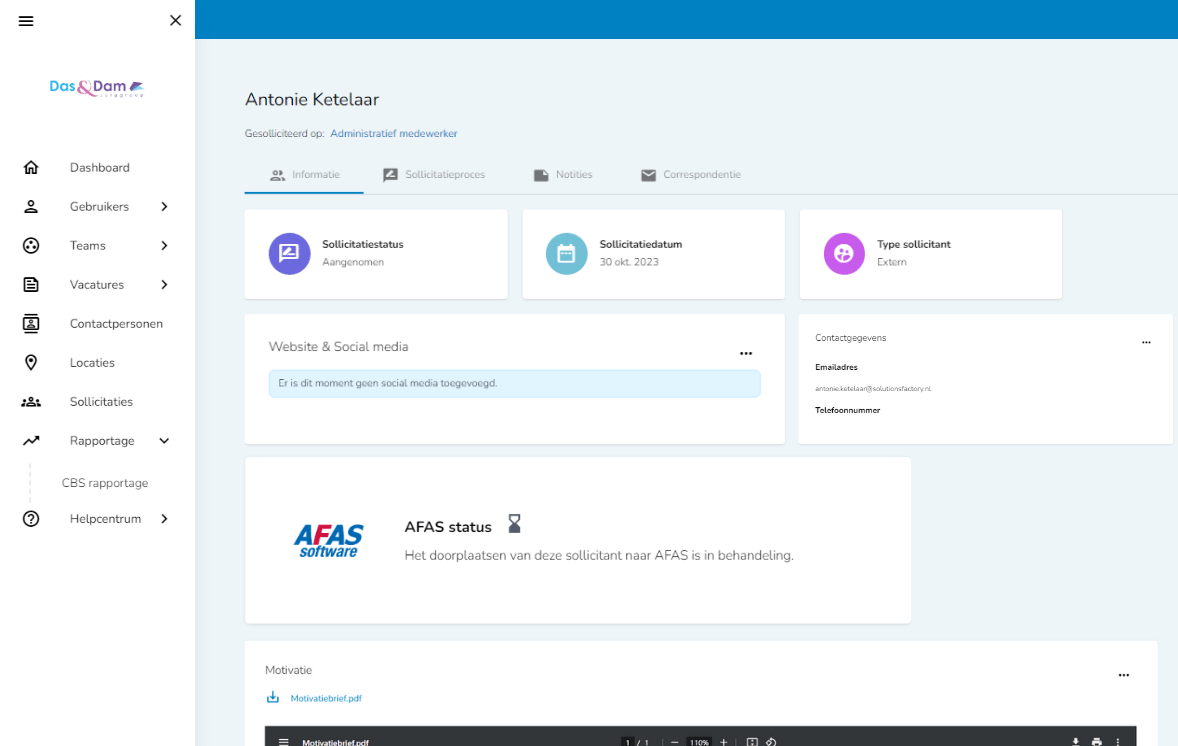Increase PDF zoom with the plus control
The image size is (1178, 746).
(724, 741)
